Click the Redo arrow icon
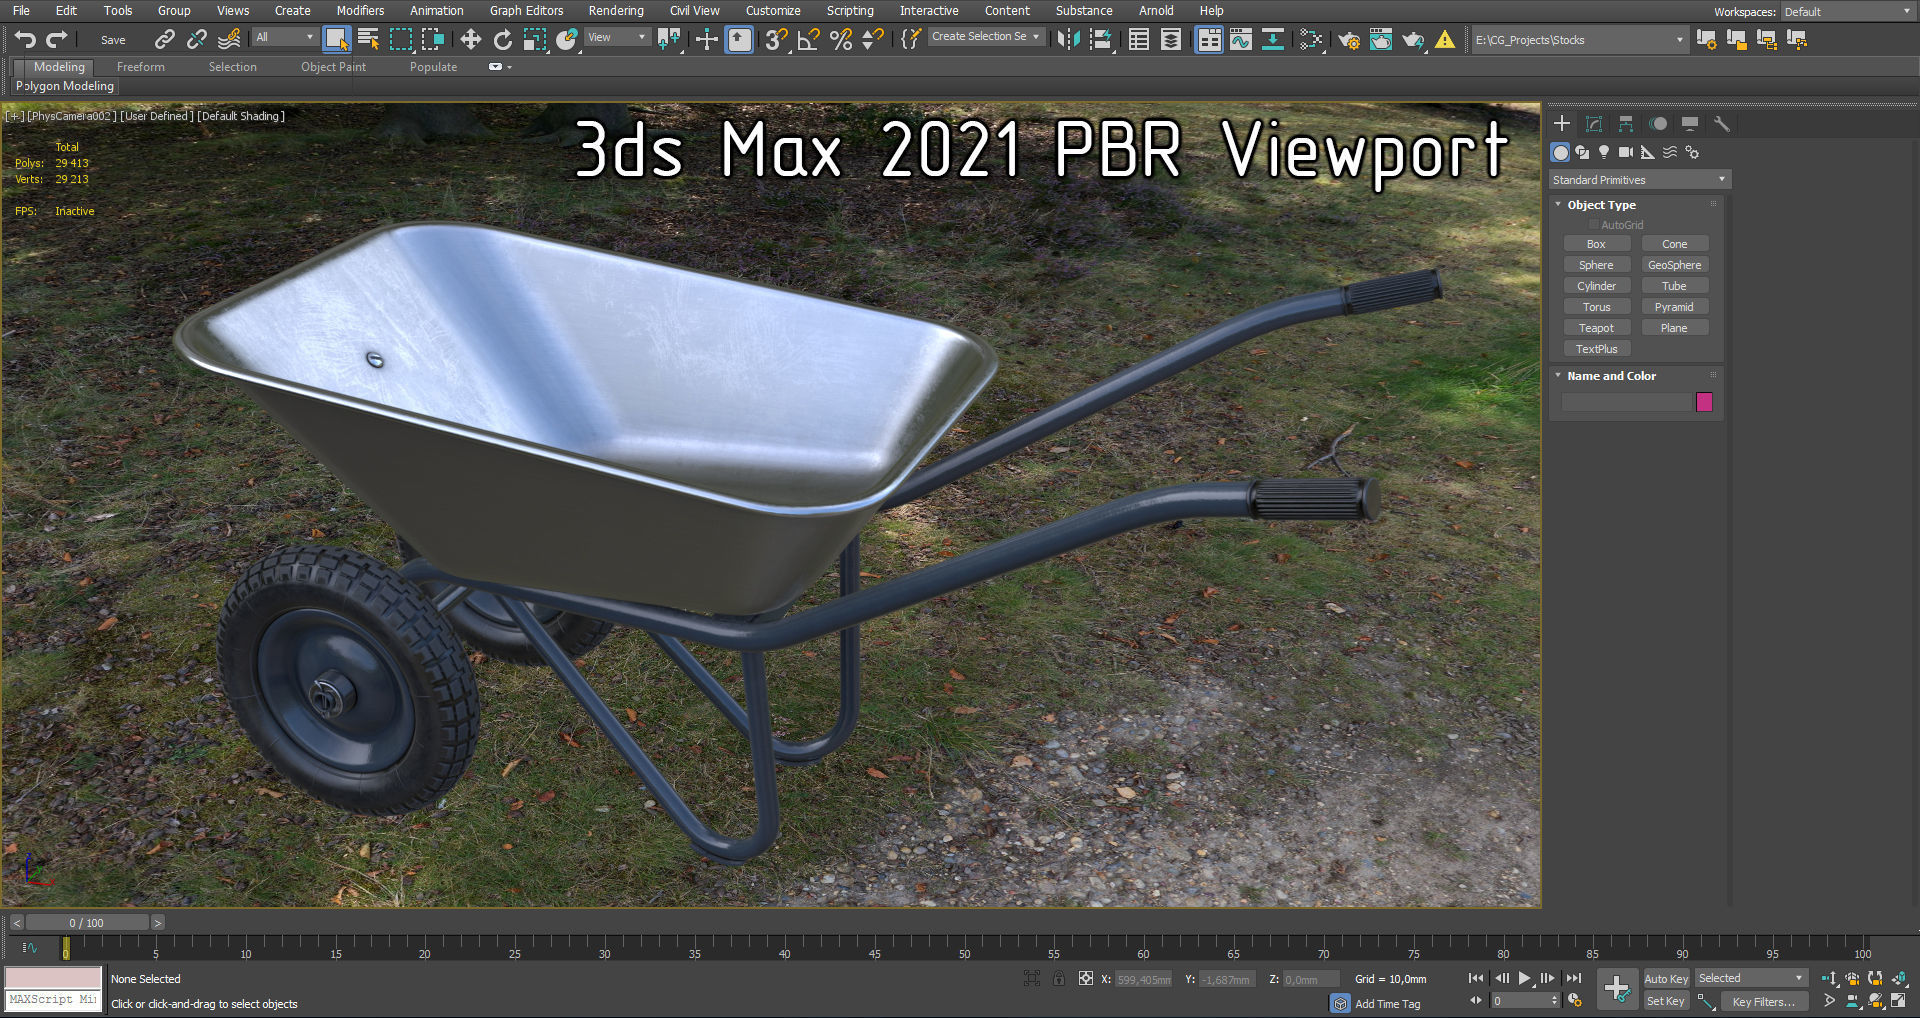Viewport: 1920px width, 1018px height. point(57,40)
